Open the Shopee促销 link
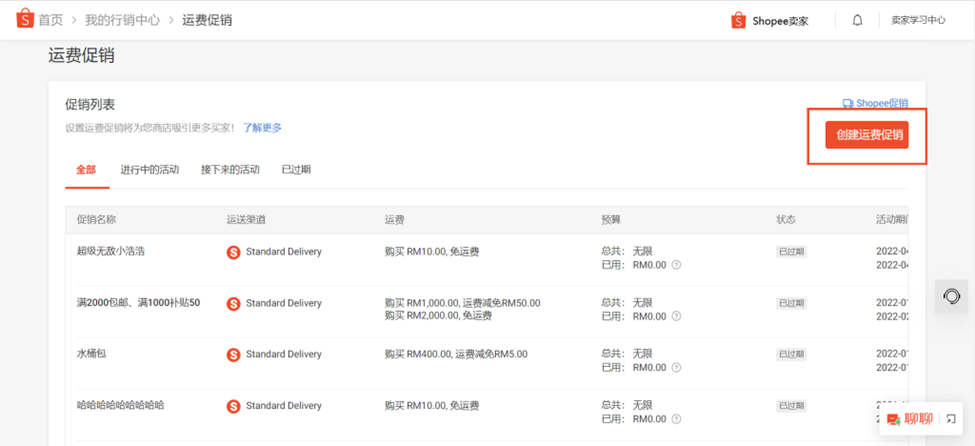Screen dimensions: 975x446 coord(876,103)
